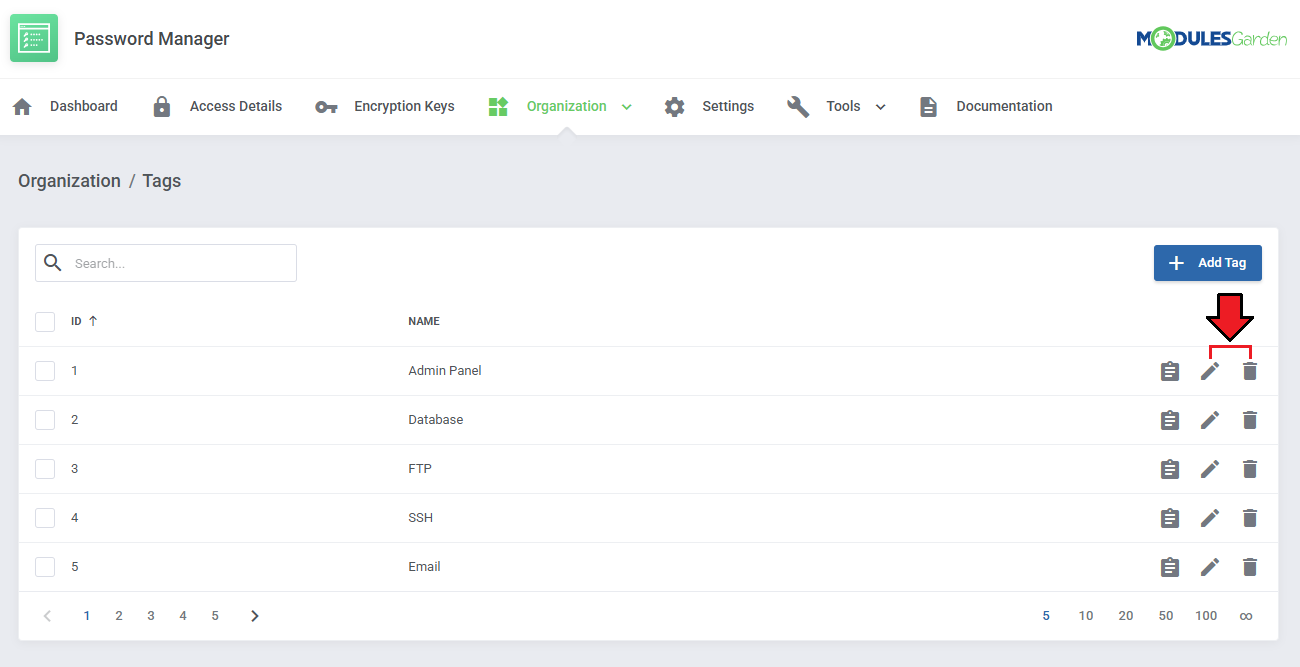This screenshot has width=1300, height=667.
Task: Open clipboard details for SSH tag
Action: coord(1170,518)
